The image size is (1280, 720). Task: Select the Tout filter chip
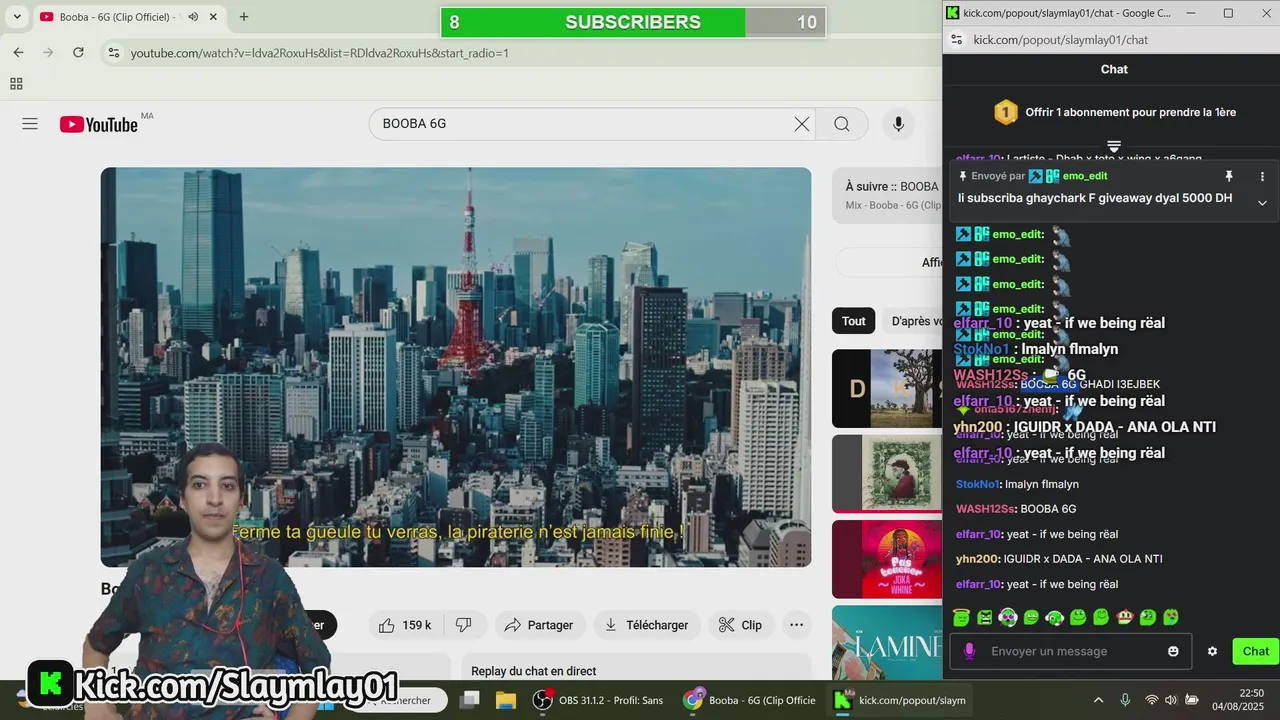coord(853,321)
